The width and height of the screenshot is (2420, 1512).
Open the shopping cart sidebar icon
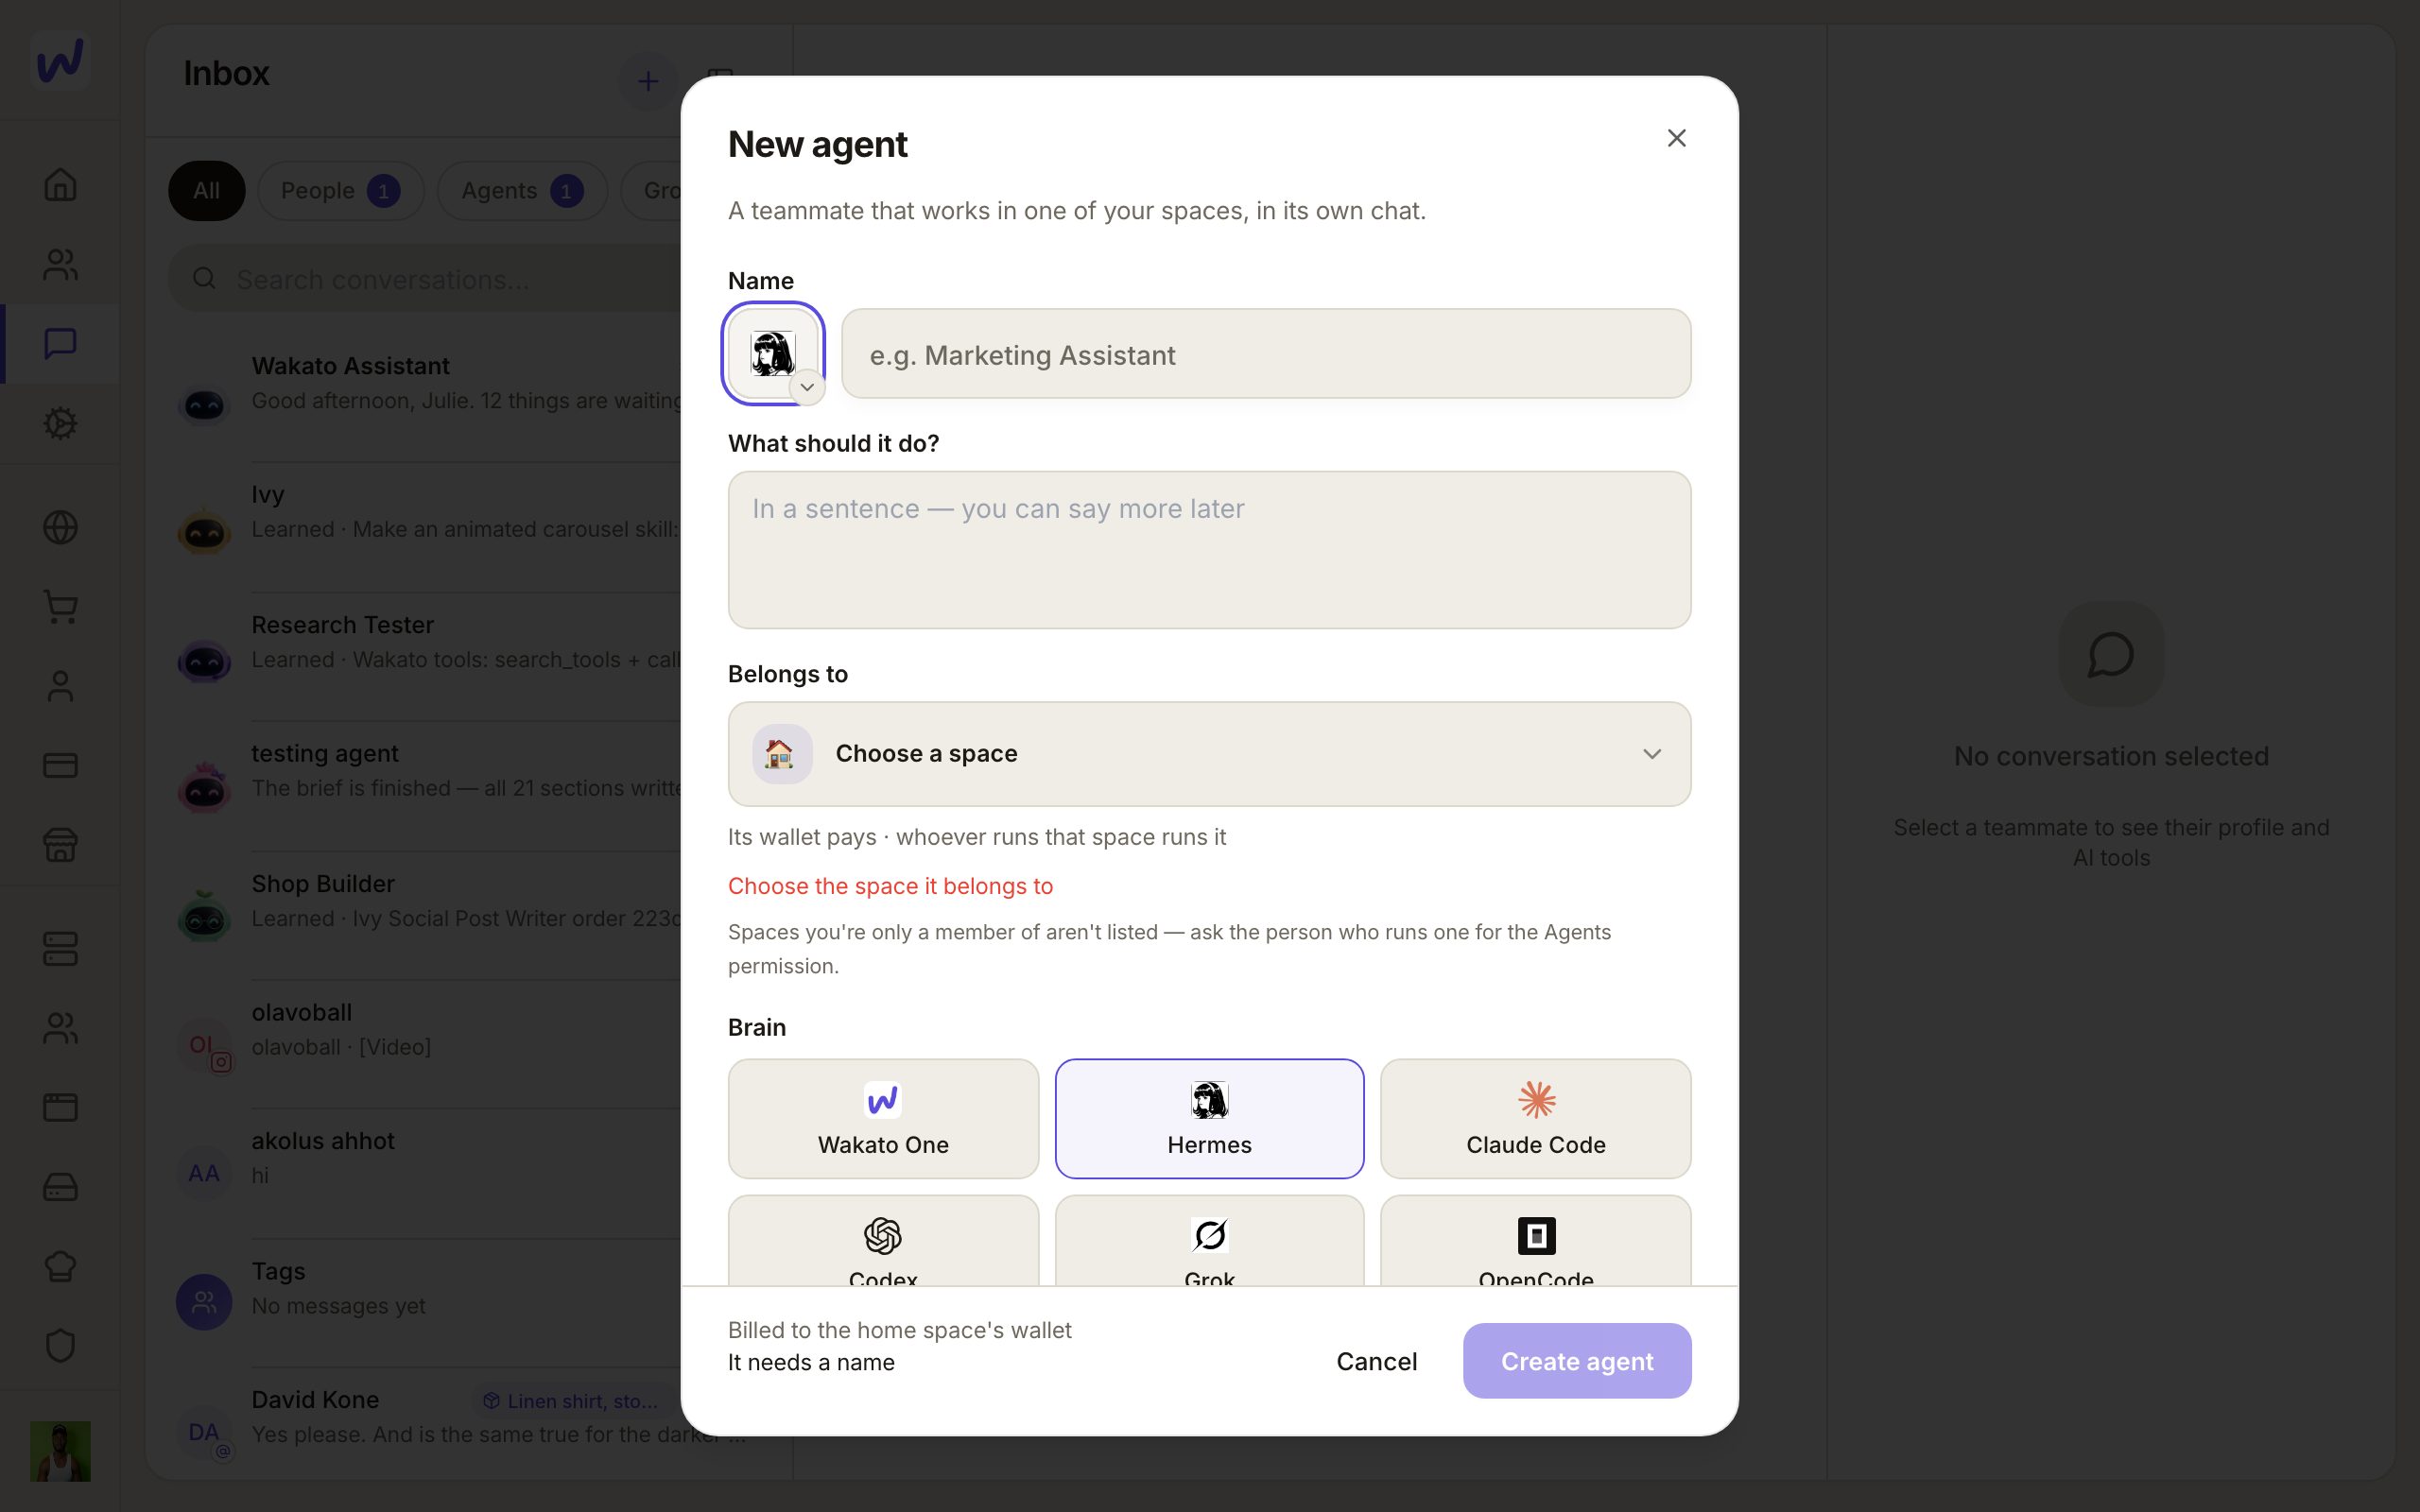point(60,607)
